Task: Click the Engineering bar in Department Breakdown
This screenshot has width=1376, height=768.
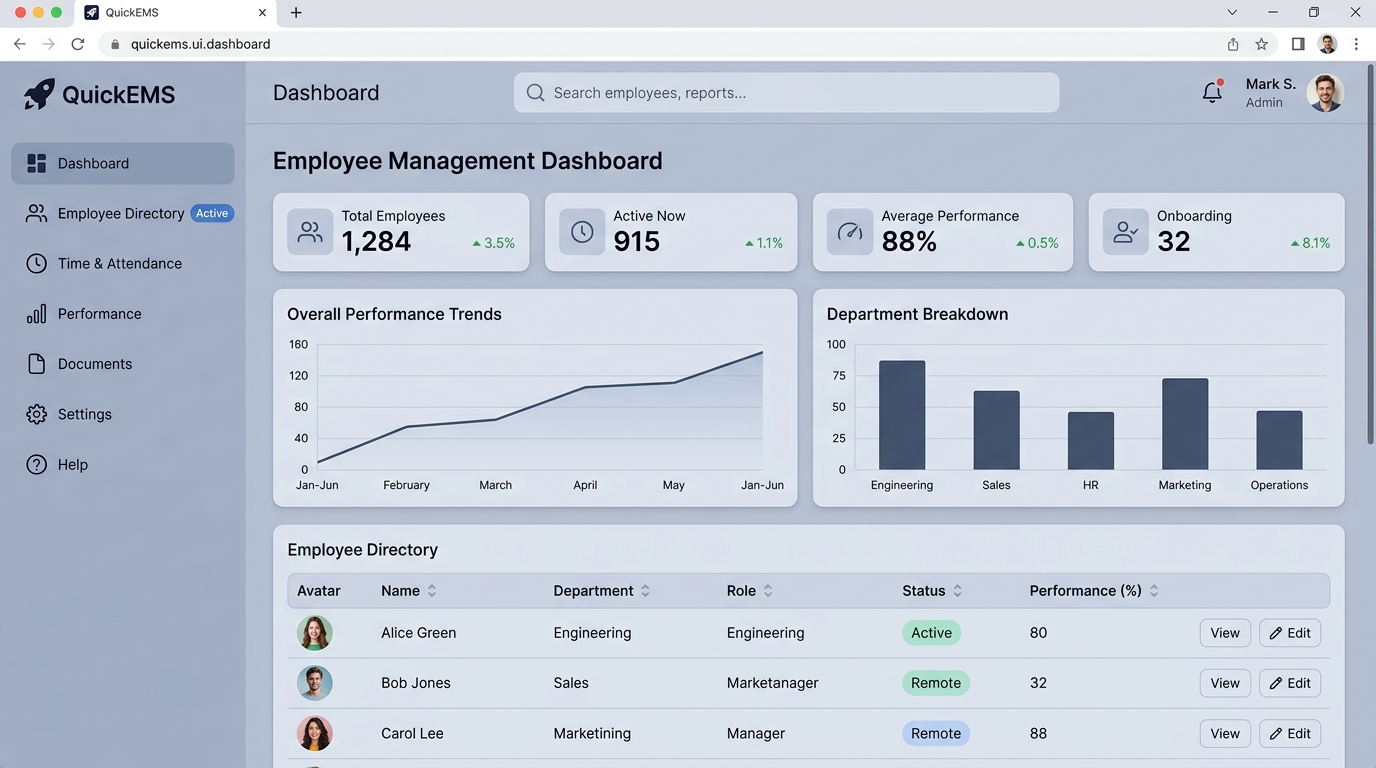Action: tap(902, 415)
